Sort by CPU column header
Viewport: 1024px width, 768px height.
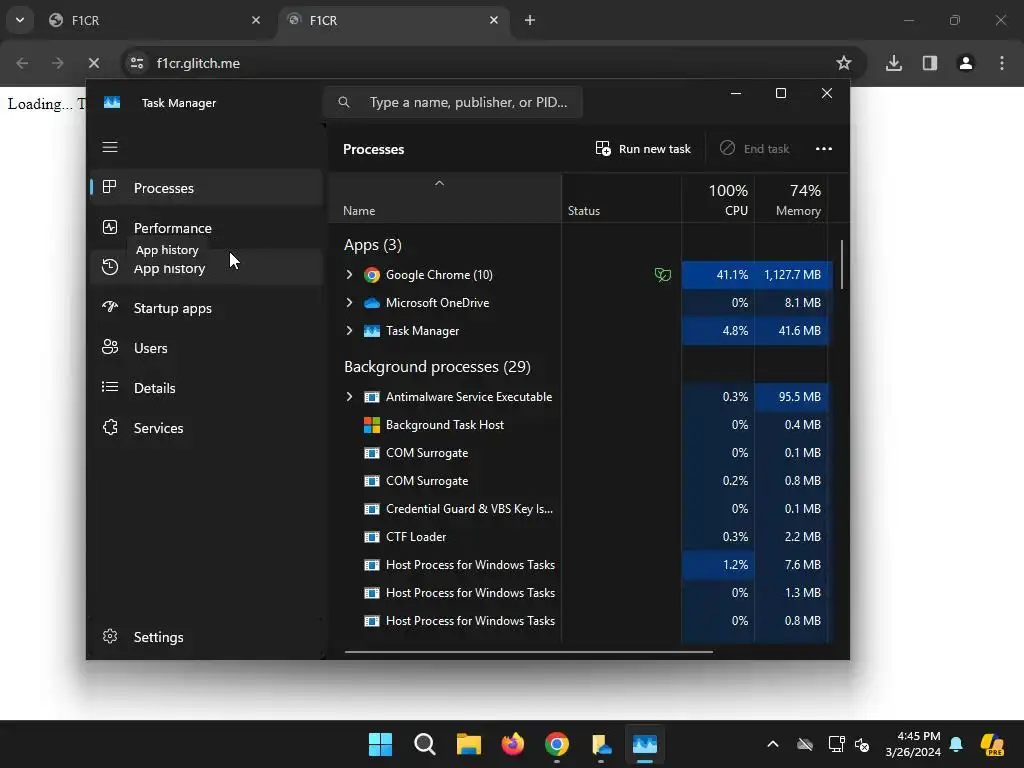point(718,199)
